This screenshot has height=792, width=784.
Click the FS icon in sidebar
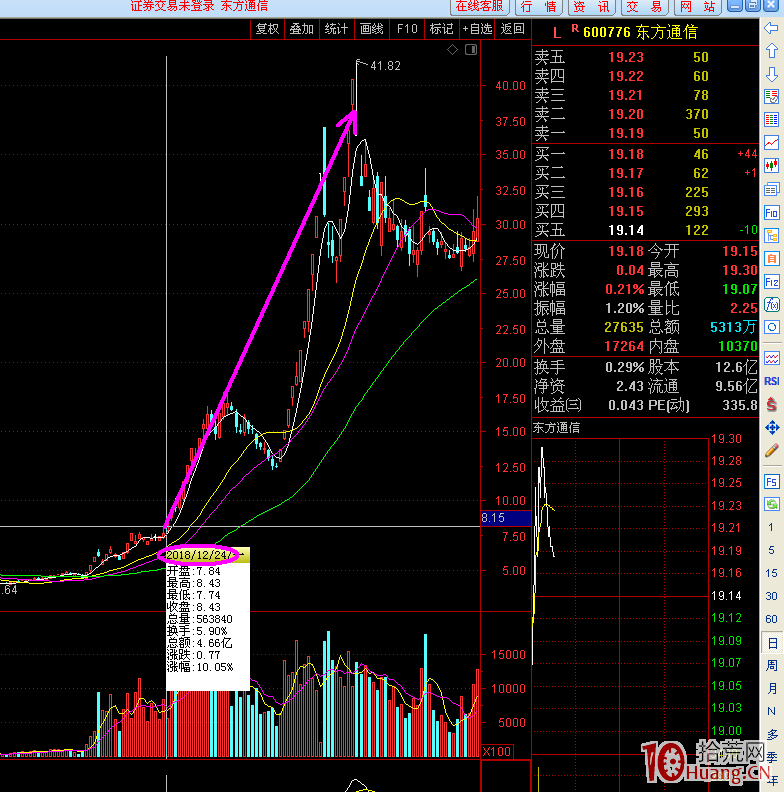point(771,481)
